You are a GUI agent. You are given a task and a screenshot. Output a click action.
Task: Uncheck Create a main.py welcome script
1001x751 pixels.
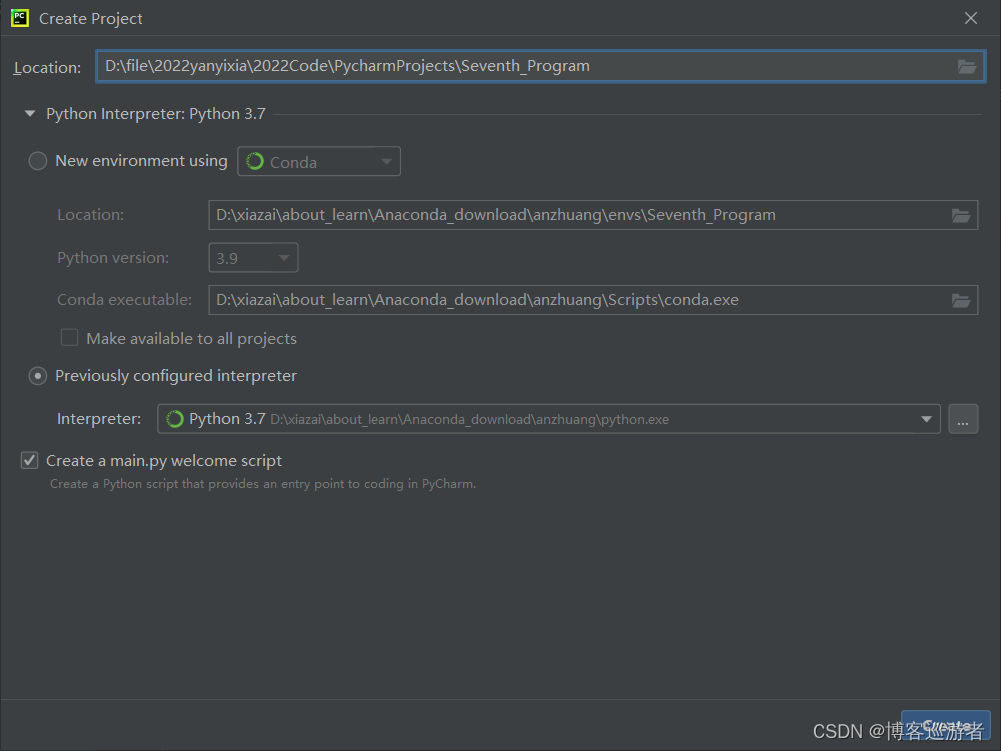click(29, 460)
